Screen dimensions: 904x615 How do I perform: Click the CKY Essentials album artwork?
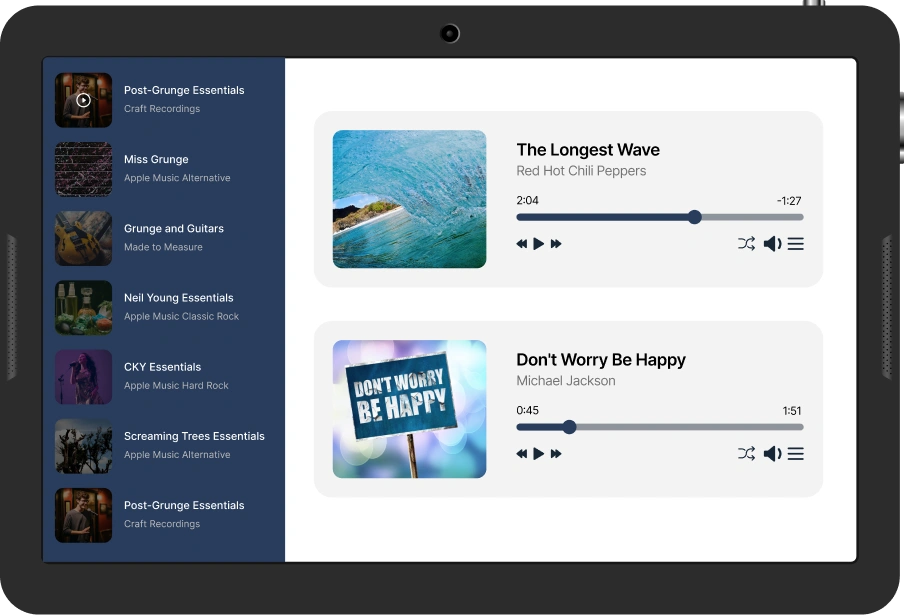pos(83,376)
